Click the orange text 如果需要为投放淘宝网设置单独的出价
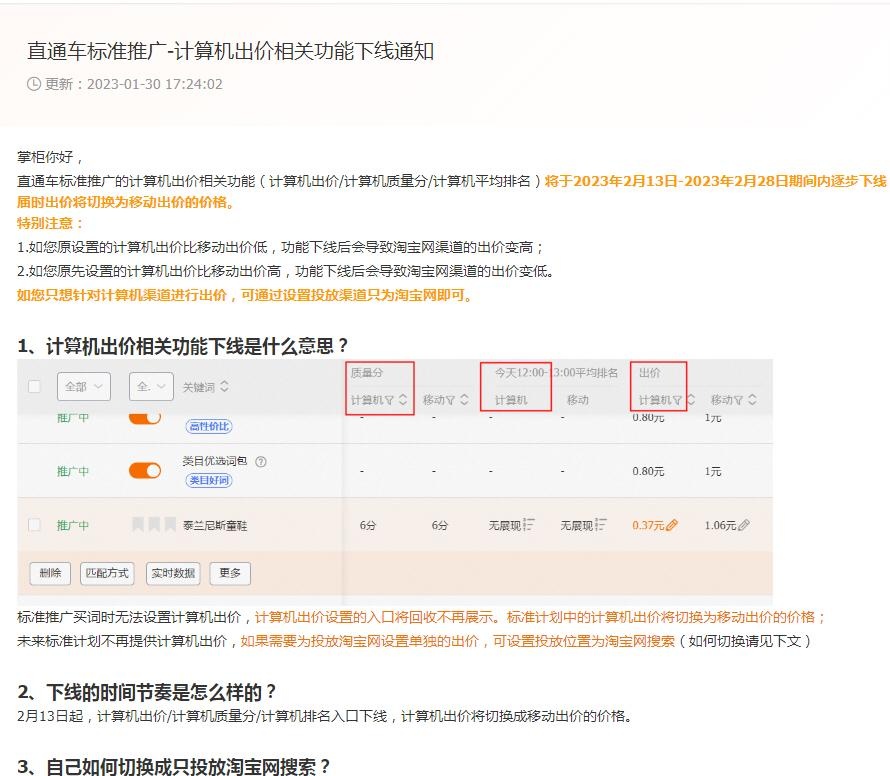Screen dimensions: 890x776 tap(360, 641)
